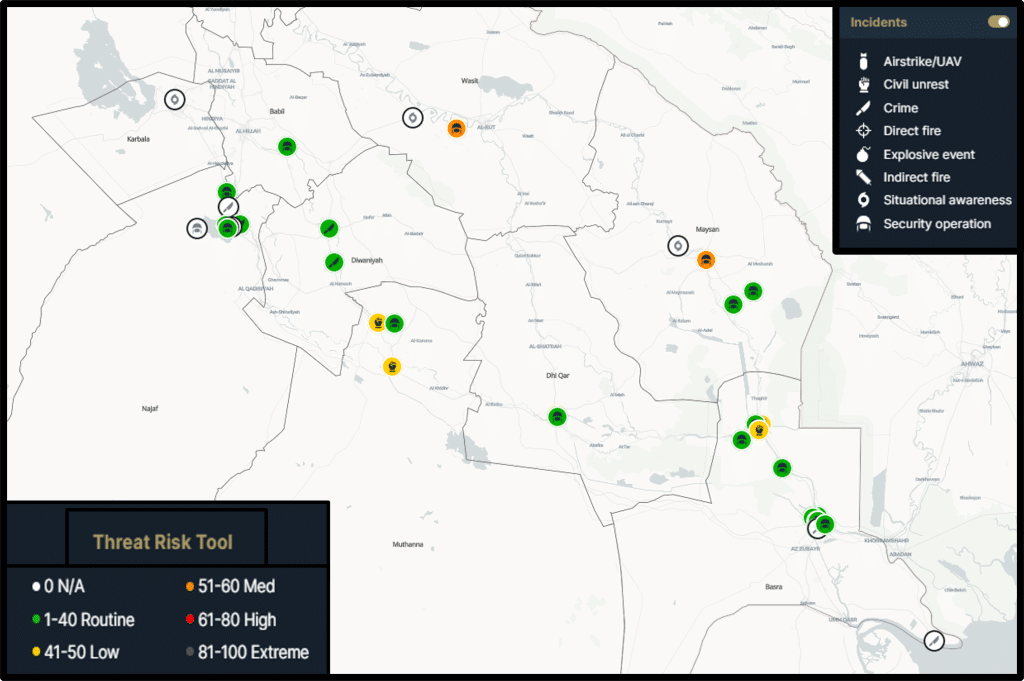Image resolution: width=1024 pixels, height=681 pixels.
Task: Click the Muthanna province label on map
Action: click(408, 545)
